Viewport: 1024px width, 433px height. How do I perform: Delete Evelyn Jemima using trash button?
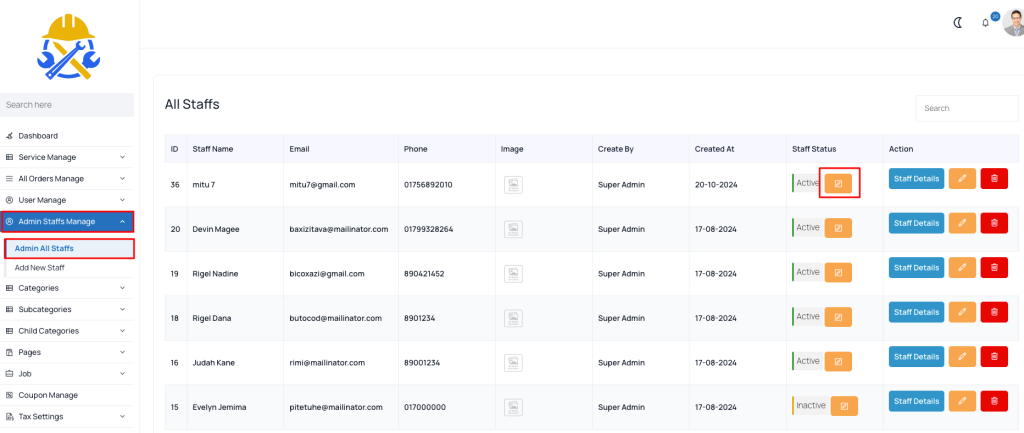pyautogui.click(x=994, y=401)
